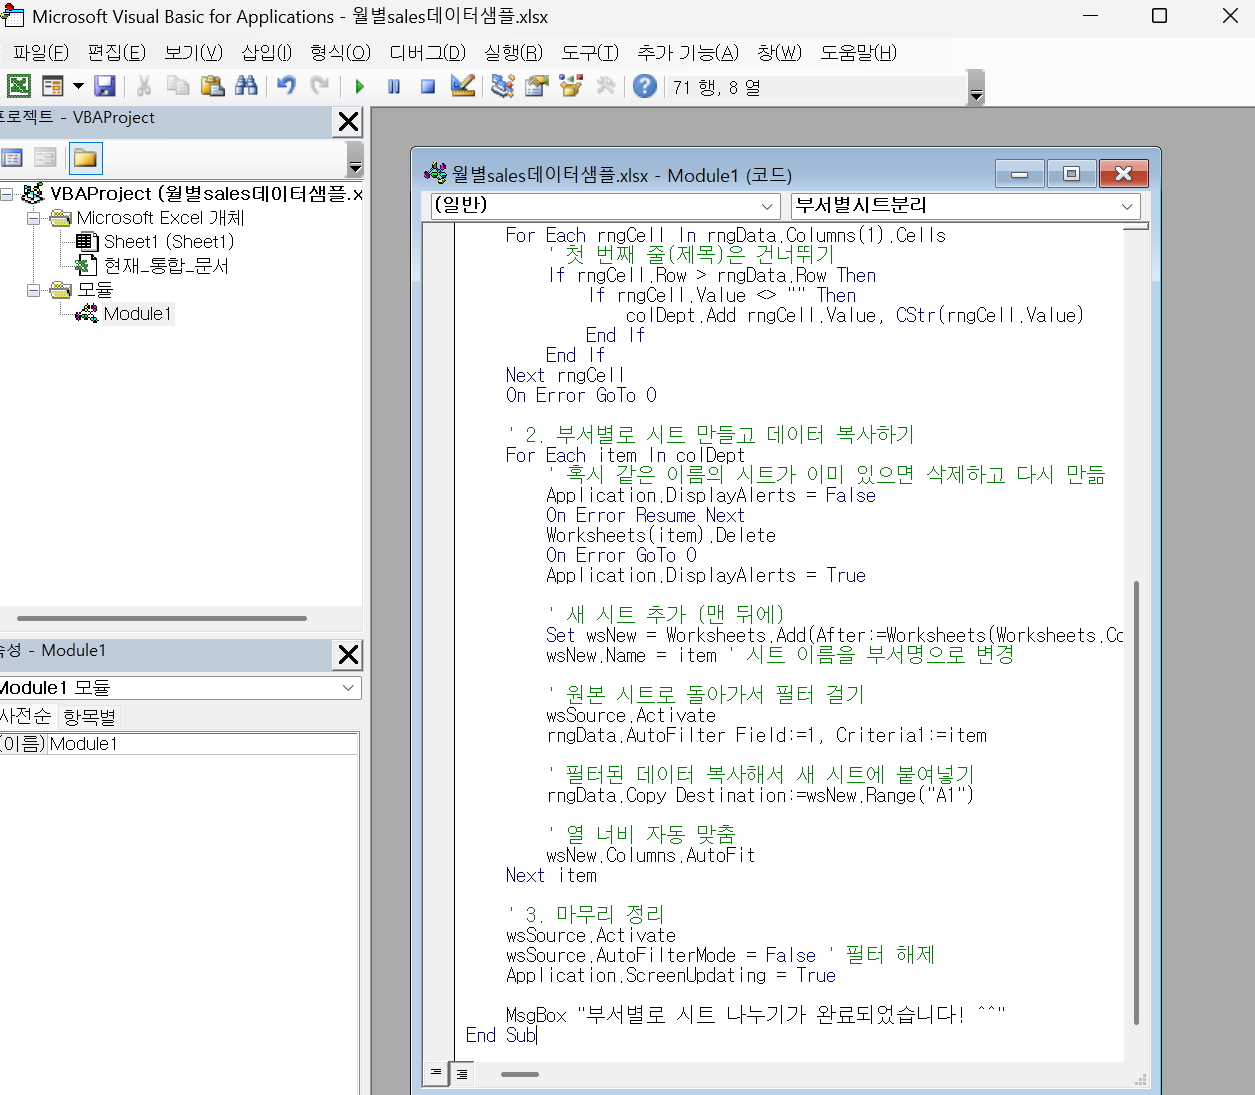
Task: Click the View Object icon in the project panel
Action: click(x=45, y=158)
